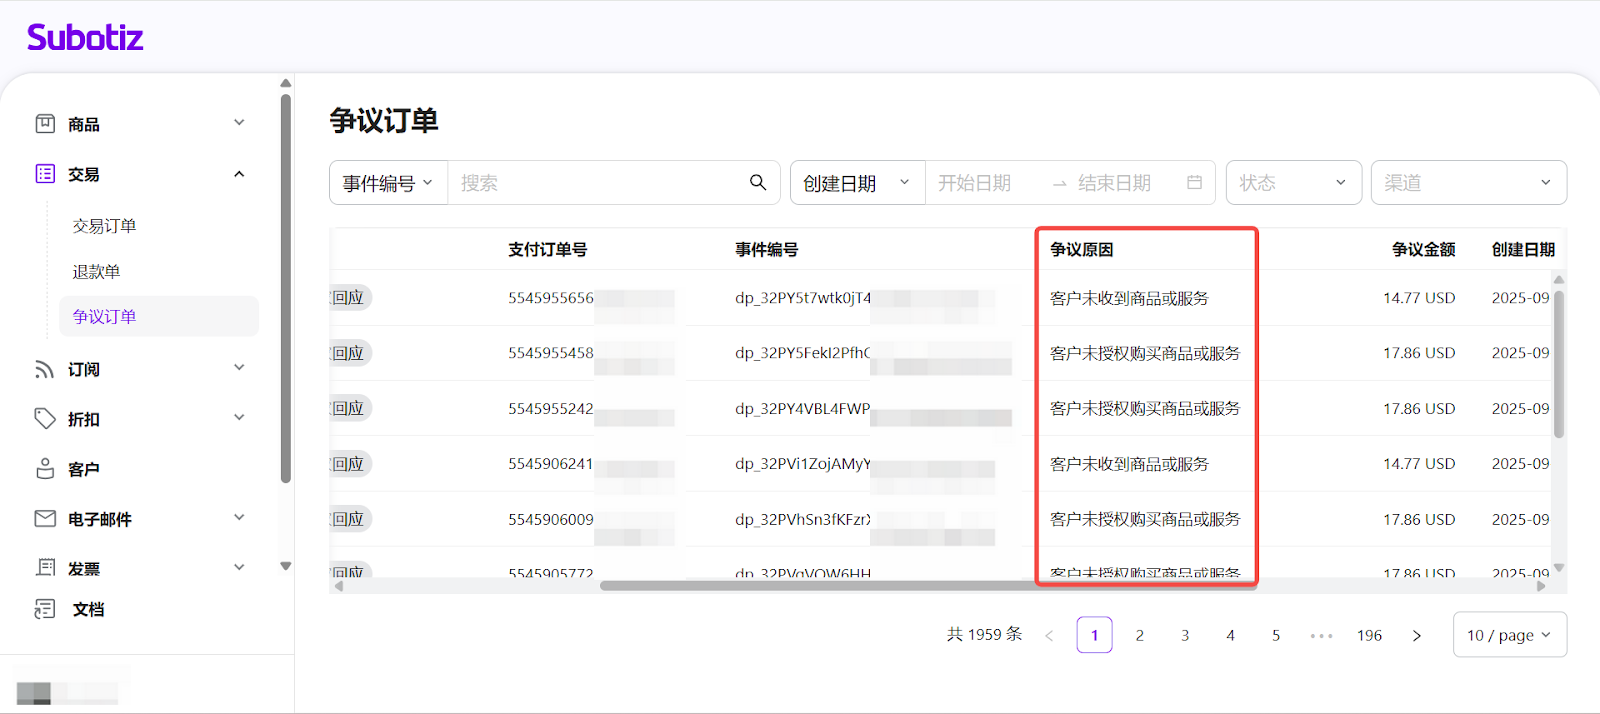The image size is (1600, 714).
Task: Click the calendar icon in date range
Action: [1194, 183]
